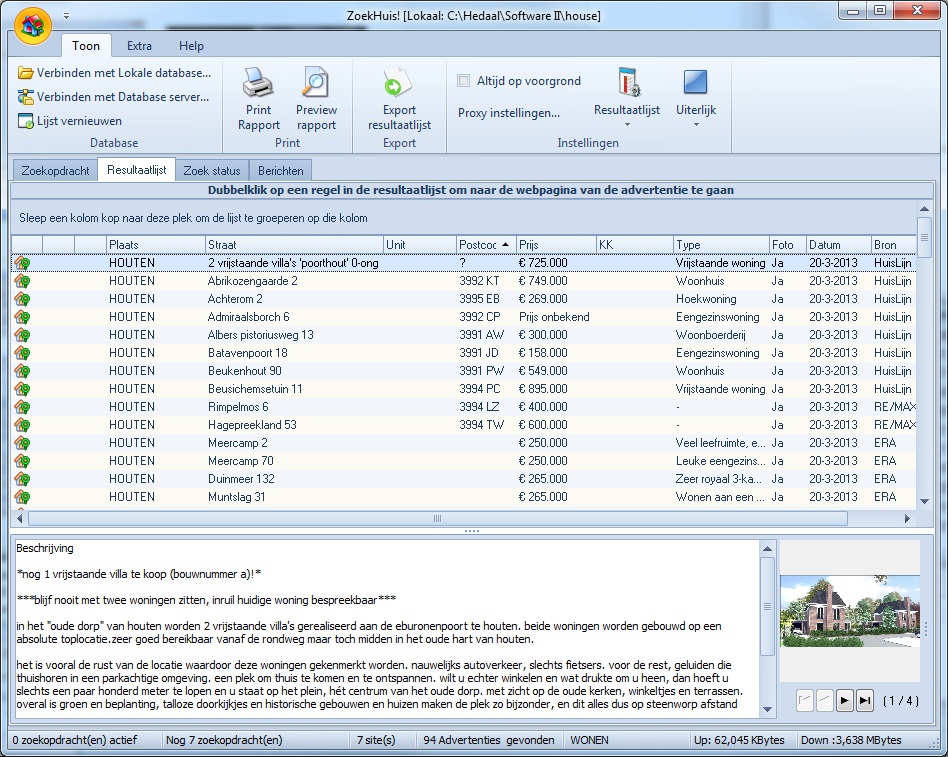Viewport: 948px width, 757px height.
Task: Go to the last photo in viewer
Action: (x=865, y=700)
